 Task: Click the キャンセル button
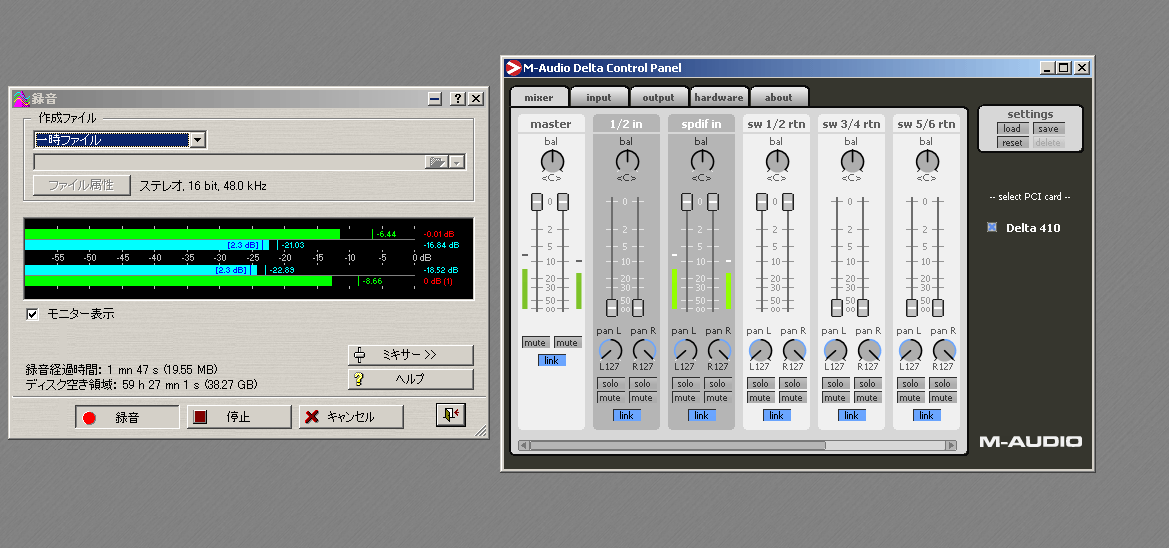click(x=351, y=418)
